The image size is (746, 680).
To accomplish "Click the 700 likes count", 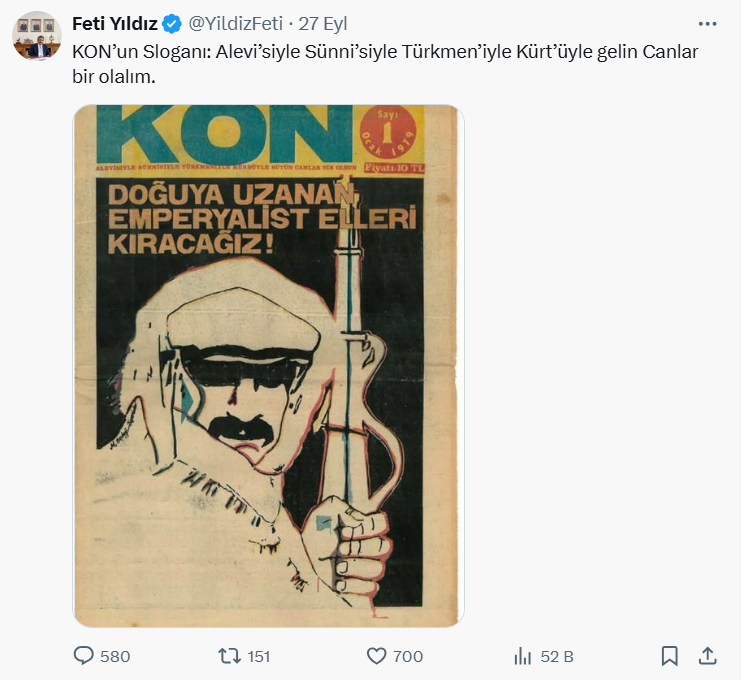I will pos(408,656).
